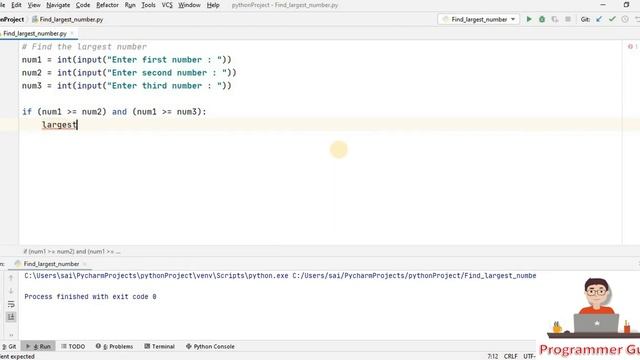Open the Edit menu
This screenshot has width=640, height=360.
click(x=16, y=5)
